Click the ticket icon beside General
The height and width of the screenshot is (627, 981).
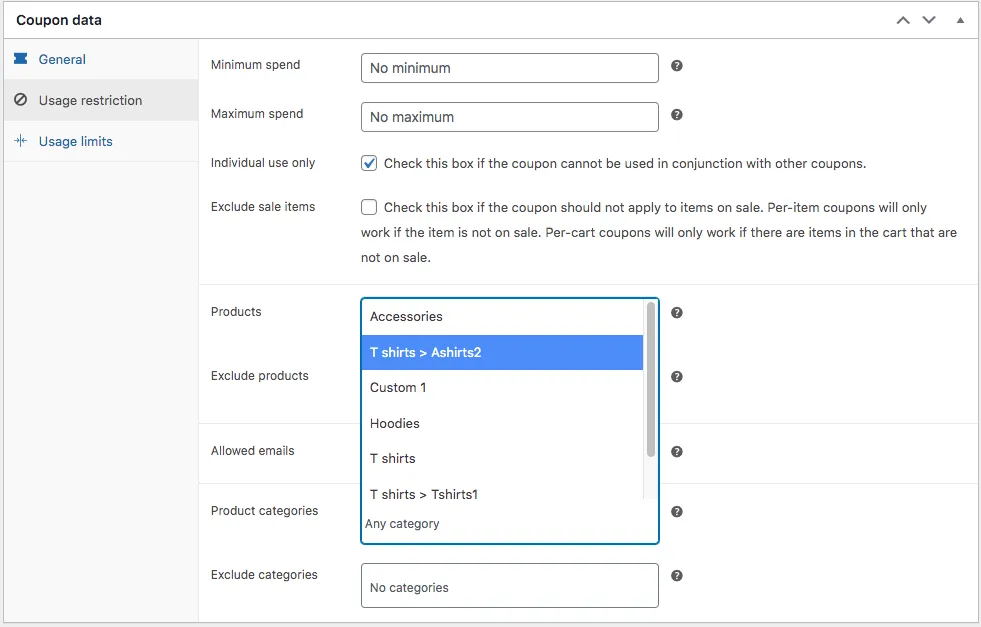[21, 59]
